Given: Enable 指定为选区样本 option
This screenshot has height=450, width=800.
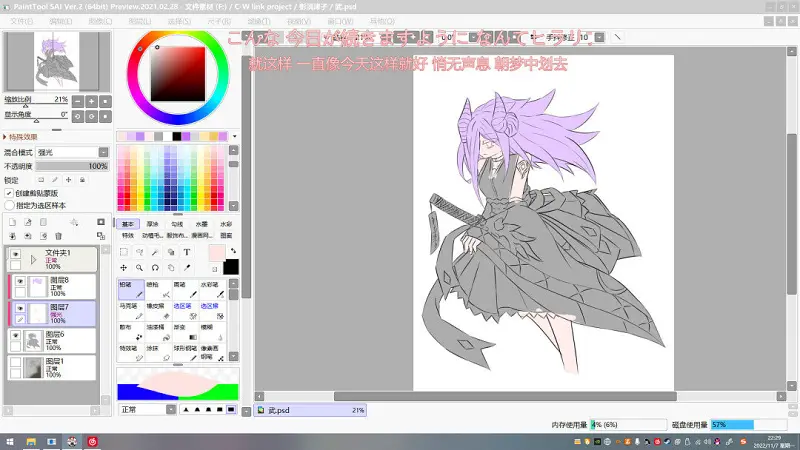Looking at the screenshot, I should (9, 205).
